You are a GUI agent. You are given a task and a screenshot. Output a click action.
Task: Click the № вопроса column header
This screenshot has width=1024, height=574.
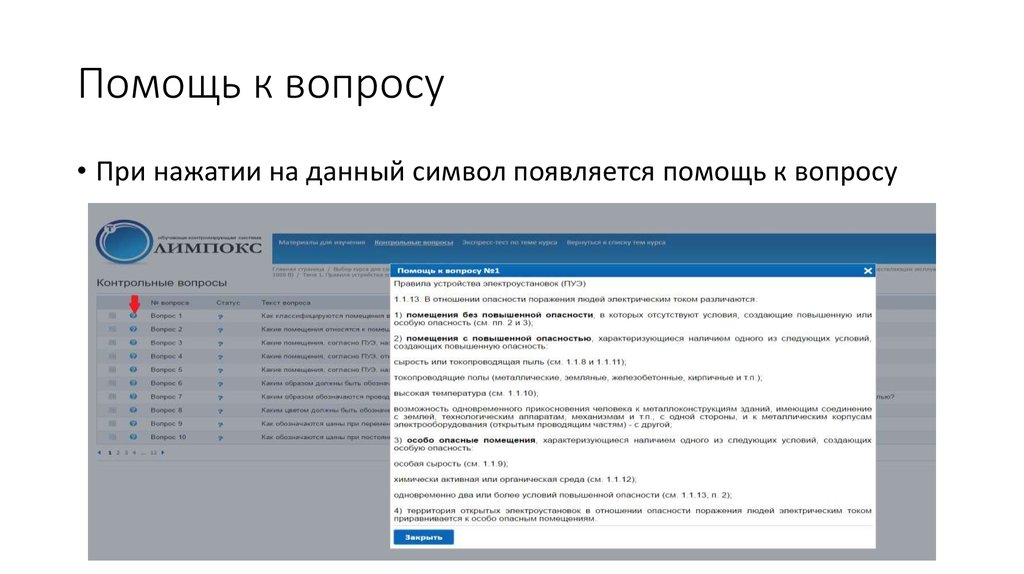(170, 302)
